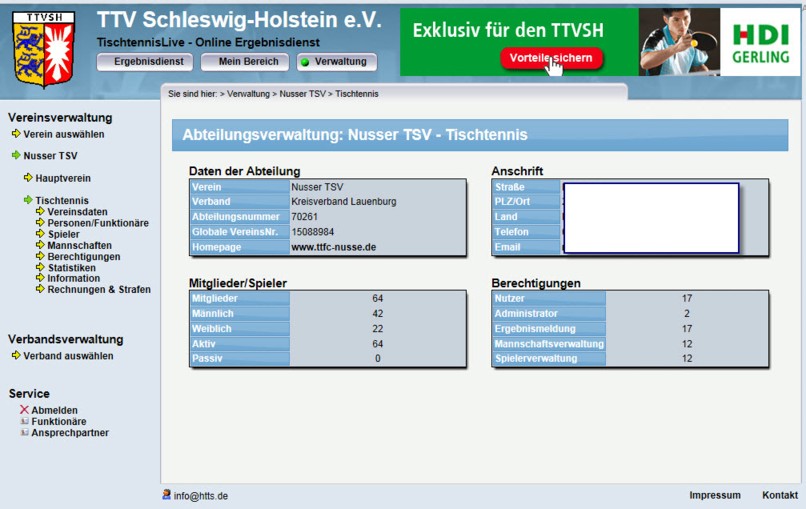Open the Kontakt footer link
806x509 pixels.
click(779, 495)
